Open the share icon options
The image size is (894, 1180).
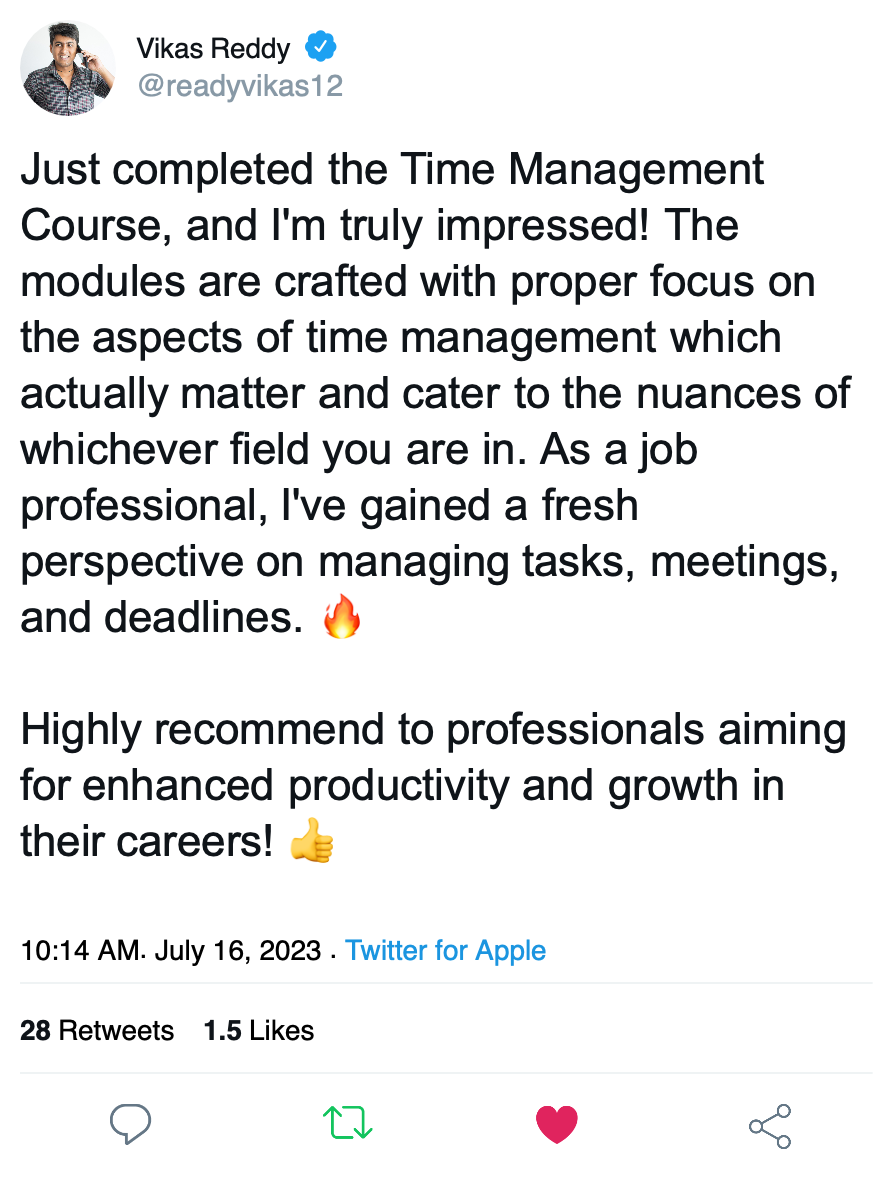770,1126
